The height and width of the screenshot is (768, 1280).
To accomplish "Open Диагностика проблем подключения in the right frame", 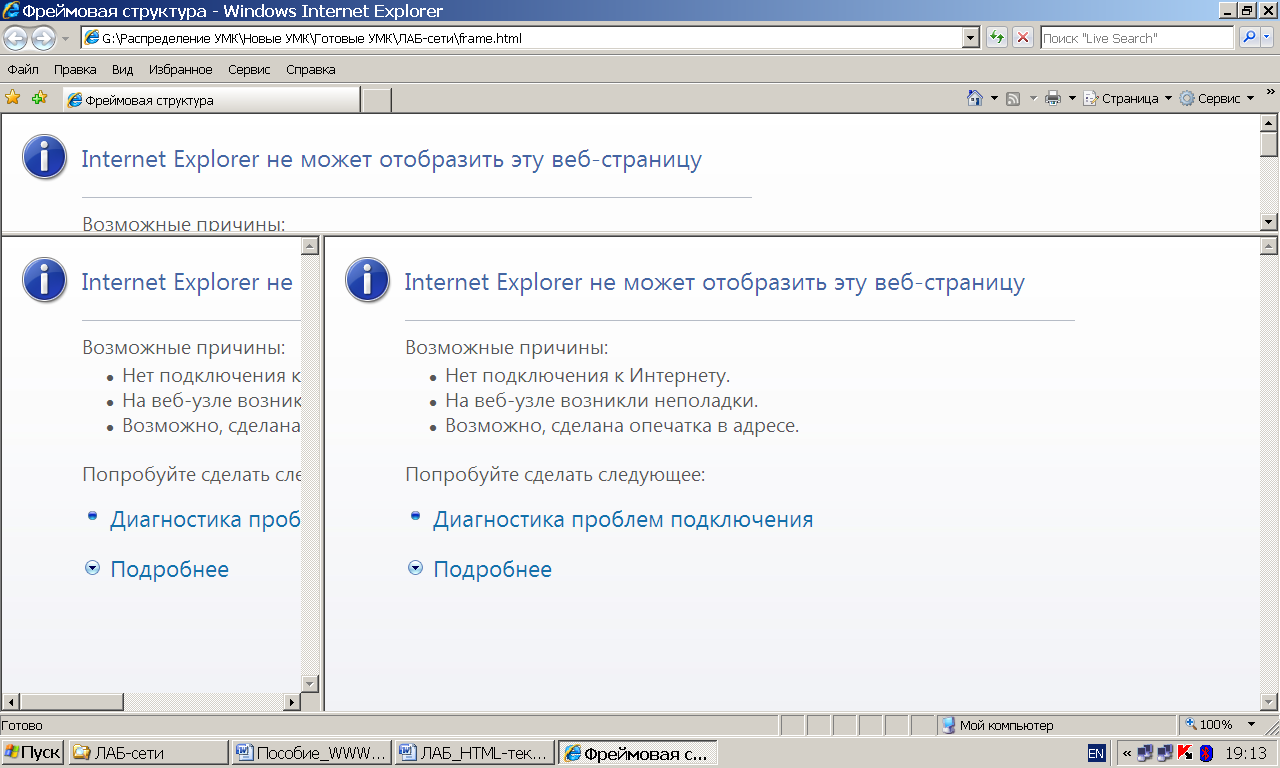I will (623, 520).
